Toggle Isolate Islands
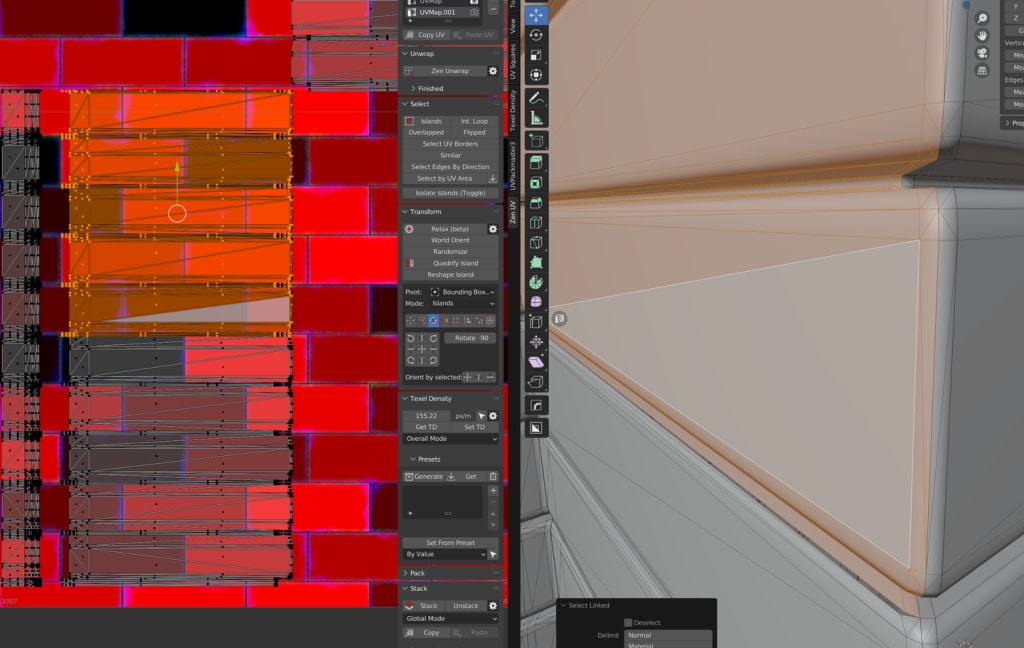The image size is (1024, 648). (x=451, y=193)
